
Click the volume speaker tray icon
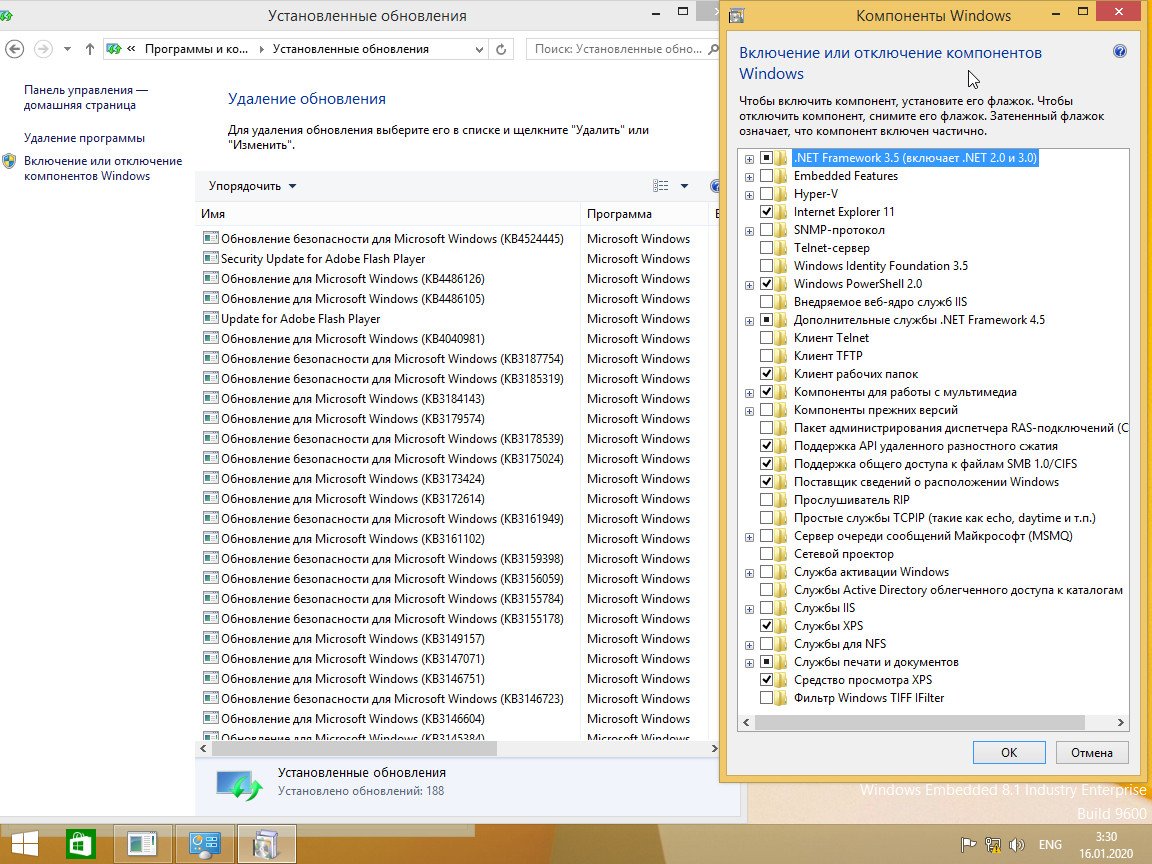click(x=1017, y=844)
